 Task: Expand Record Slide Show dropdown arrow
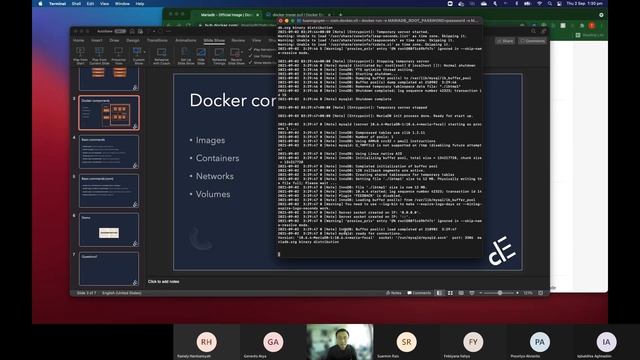pos(242,52)
